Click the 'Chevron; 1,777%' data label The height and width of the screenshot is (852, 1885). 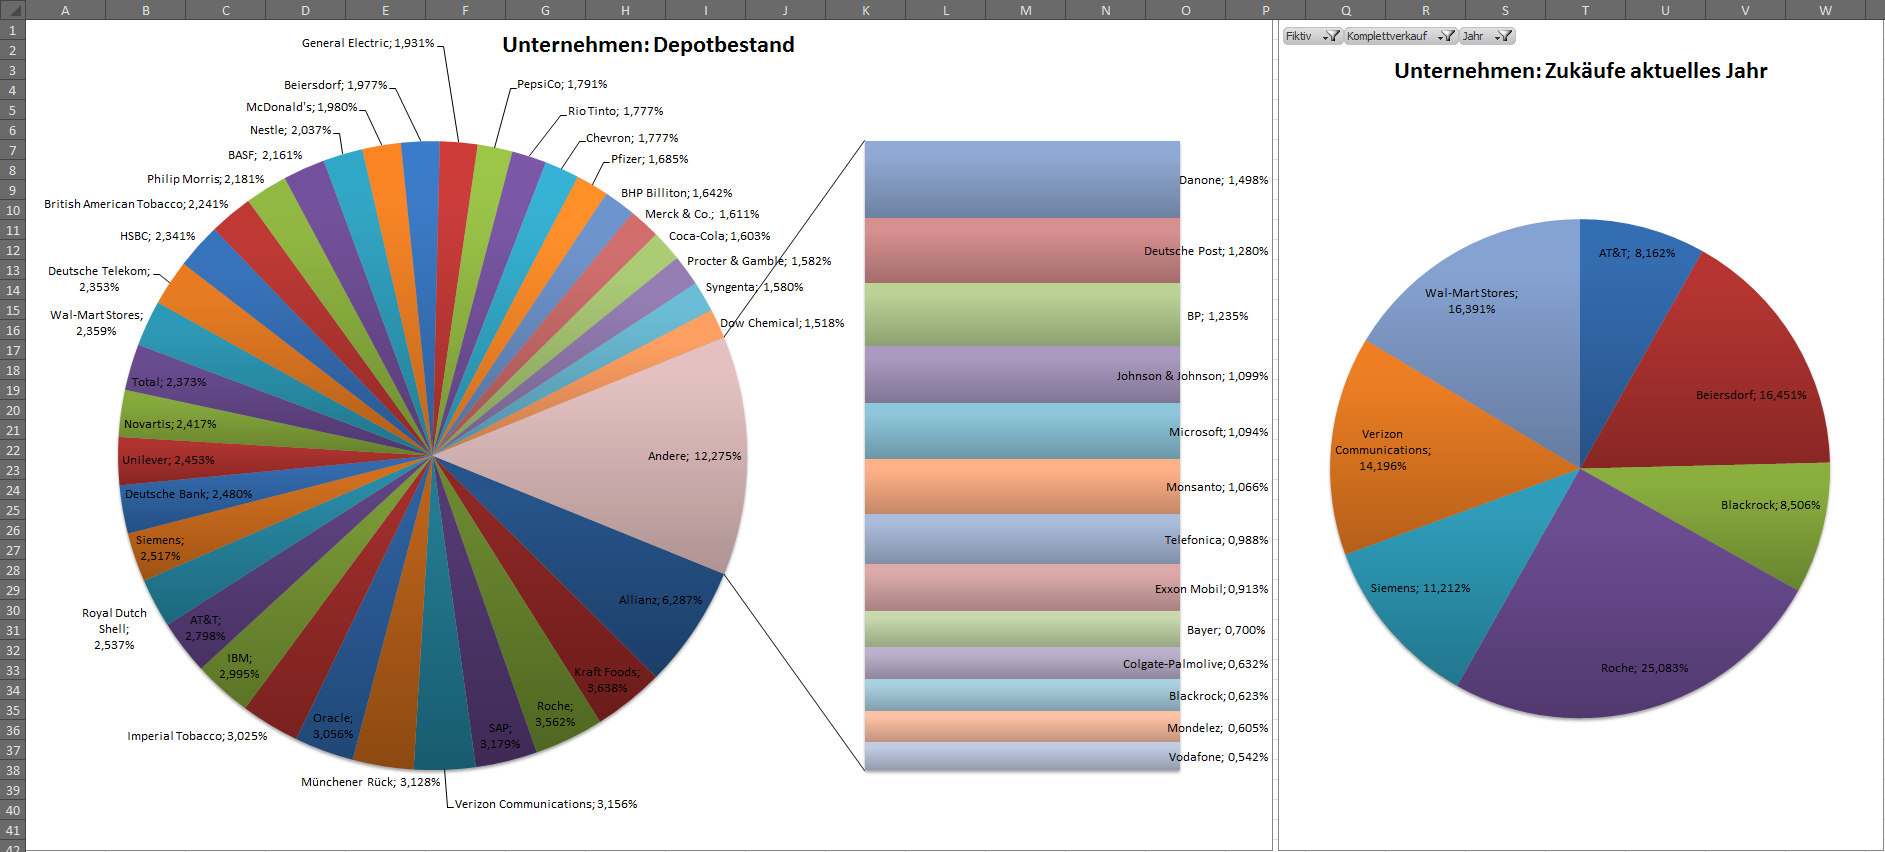tap(632, 138)
